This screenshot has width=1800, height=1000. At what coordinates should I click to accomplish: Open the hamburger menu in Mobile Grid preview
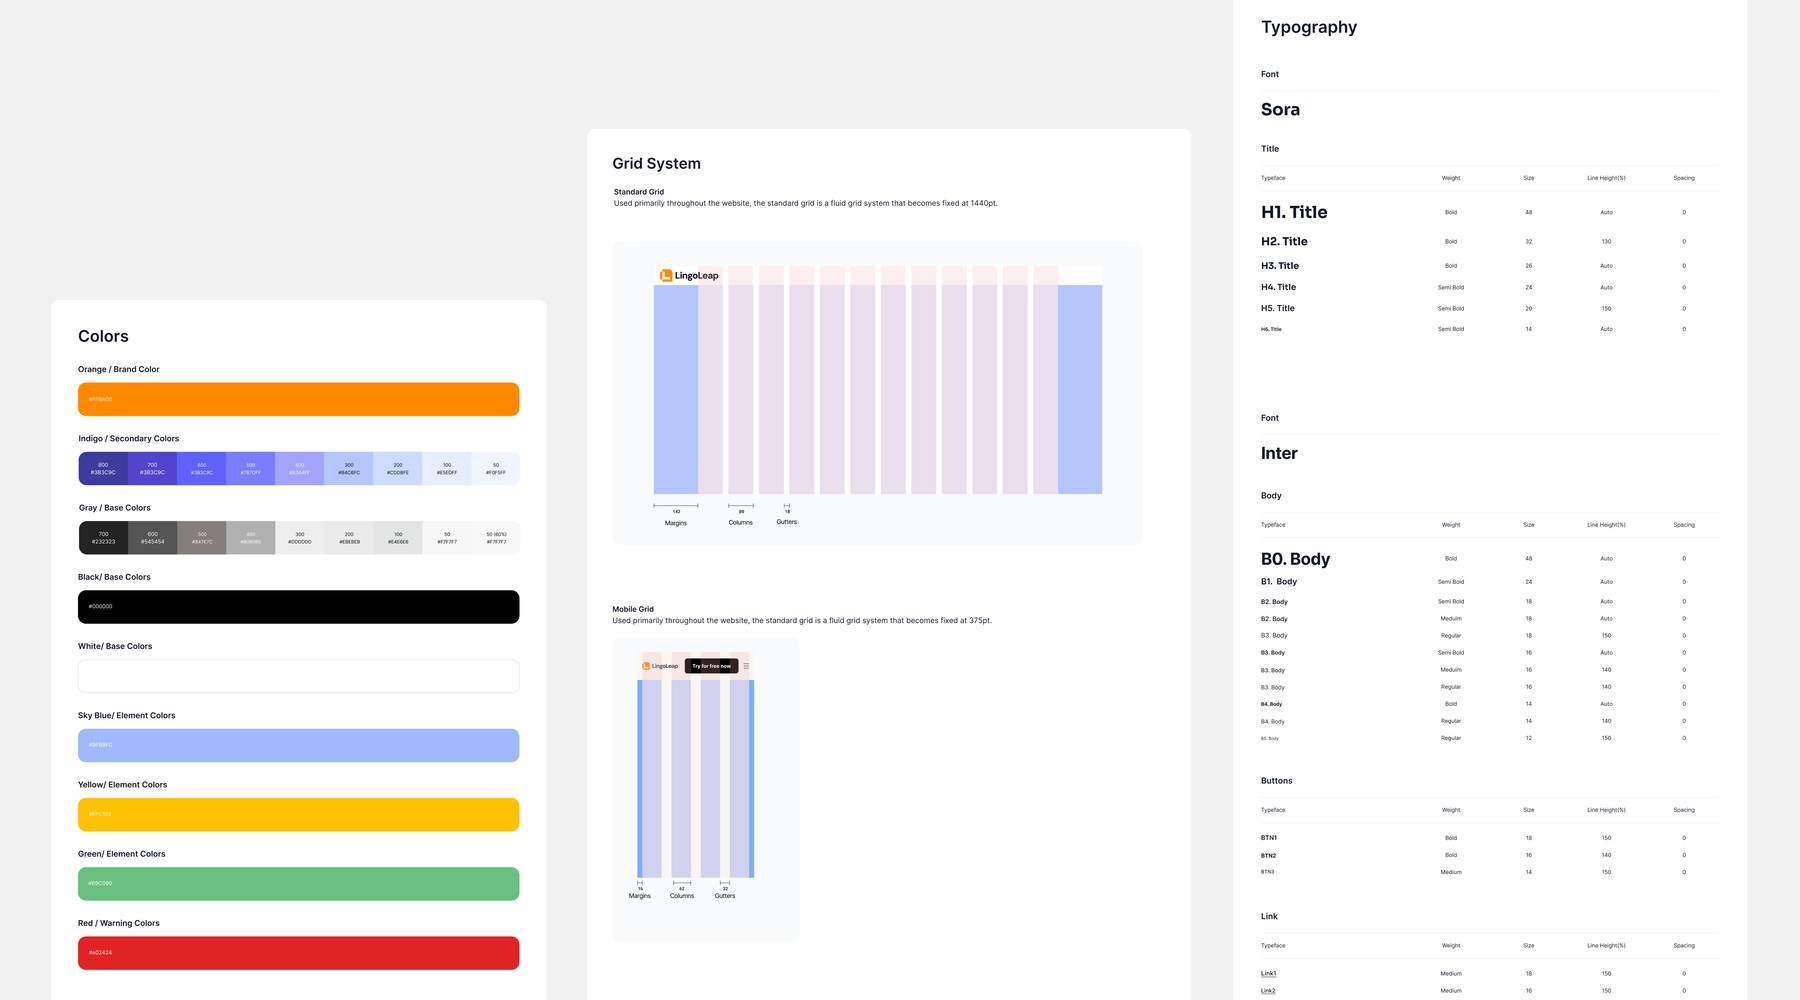(x=746, y=666)
